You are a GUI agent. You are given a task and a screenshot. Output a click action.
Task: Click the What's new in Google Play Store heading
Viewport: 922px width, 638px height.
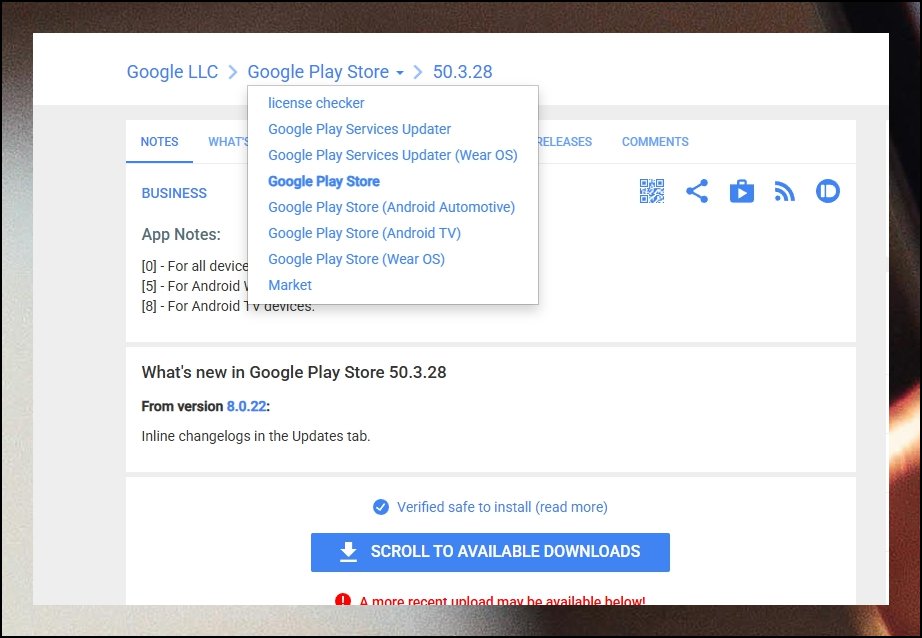[293, 372]
